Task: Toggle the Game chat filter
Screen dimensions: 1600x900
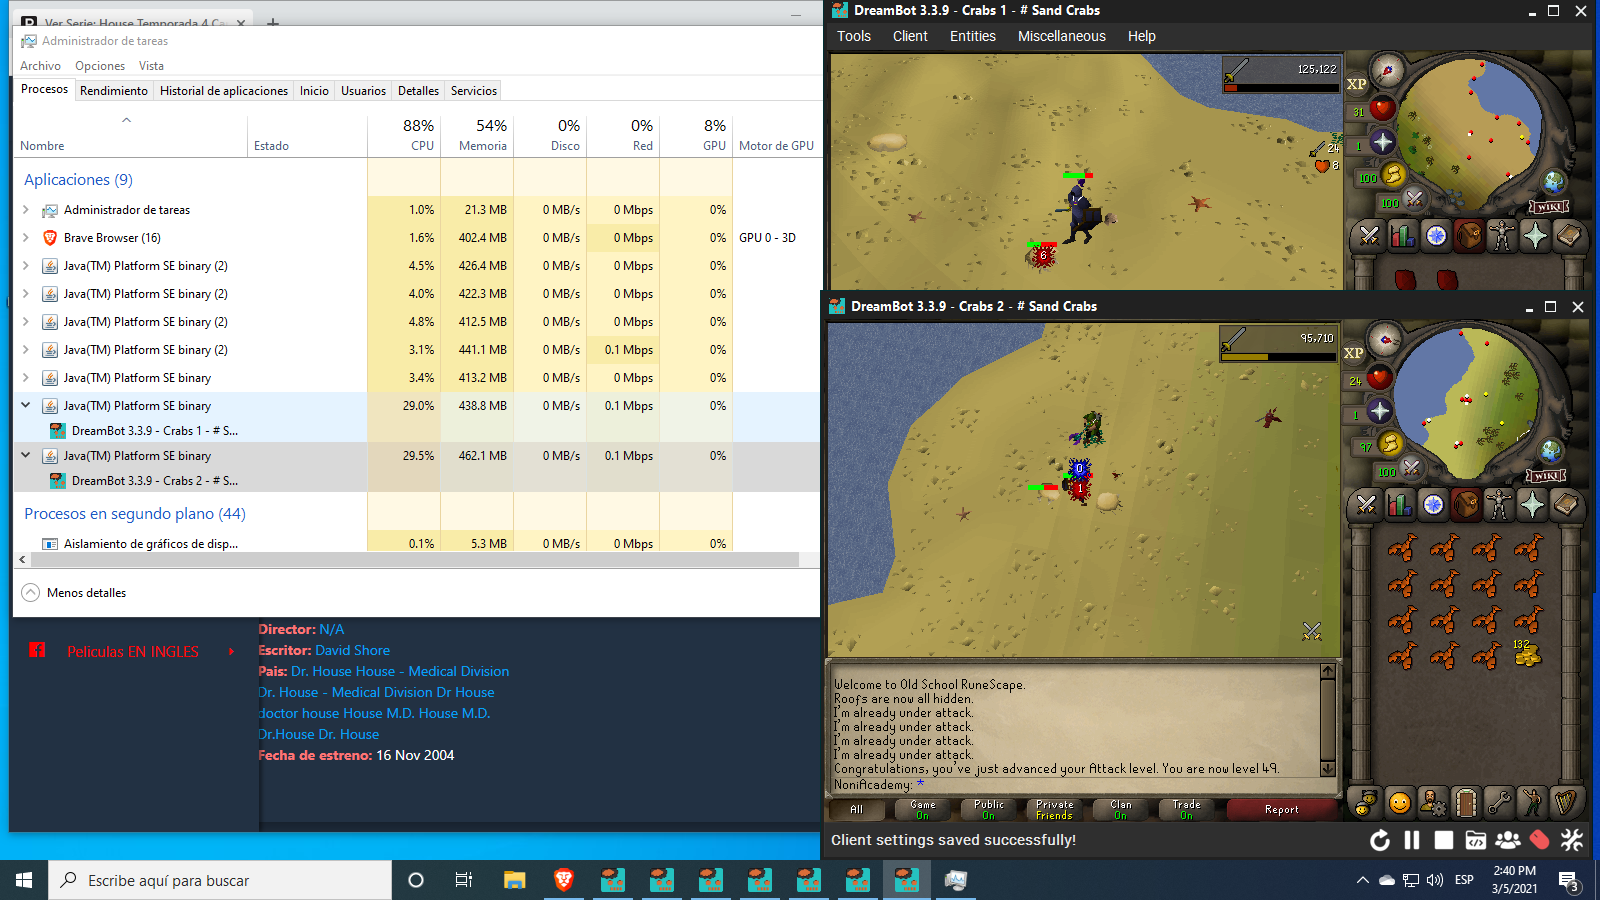Action: tap(923, 809)
